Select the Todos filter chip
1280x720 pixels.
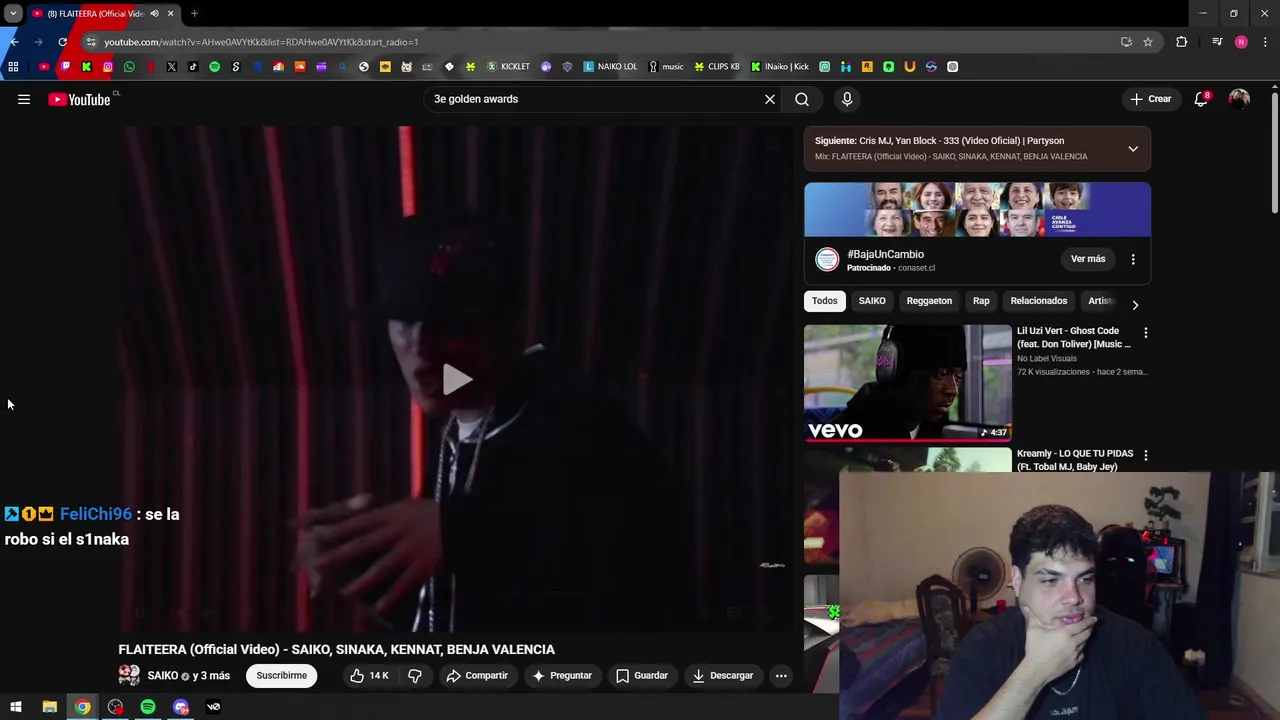pos(825,301)
